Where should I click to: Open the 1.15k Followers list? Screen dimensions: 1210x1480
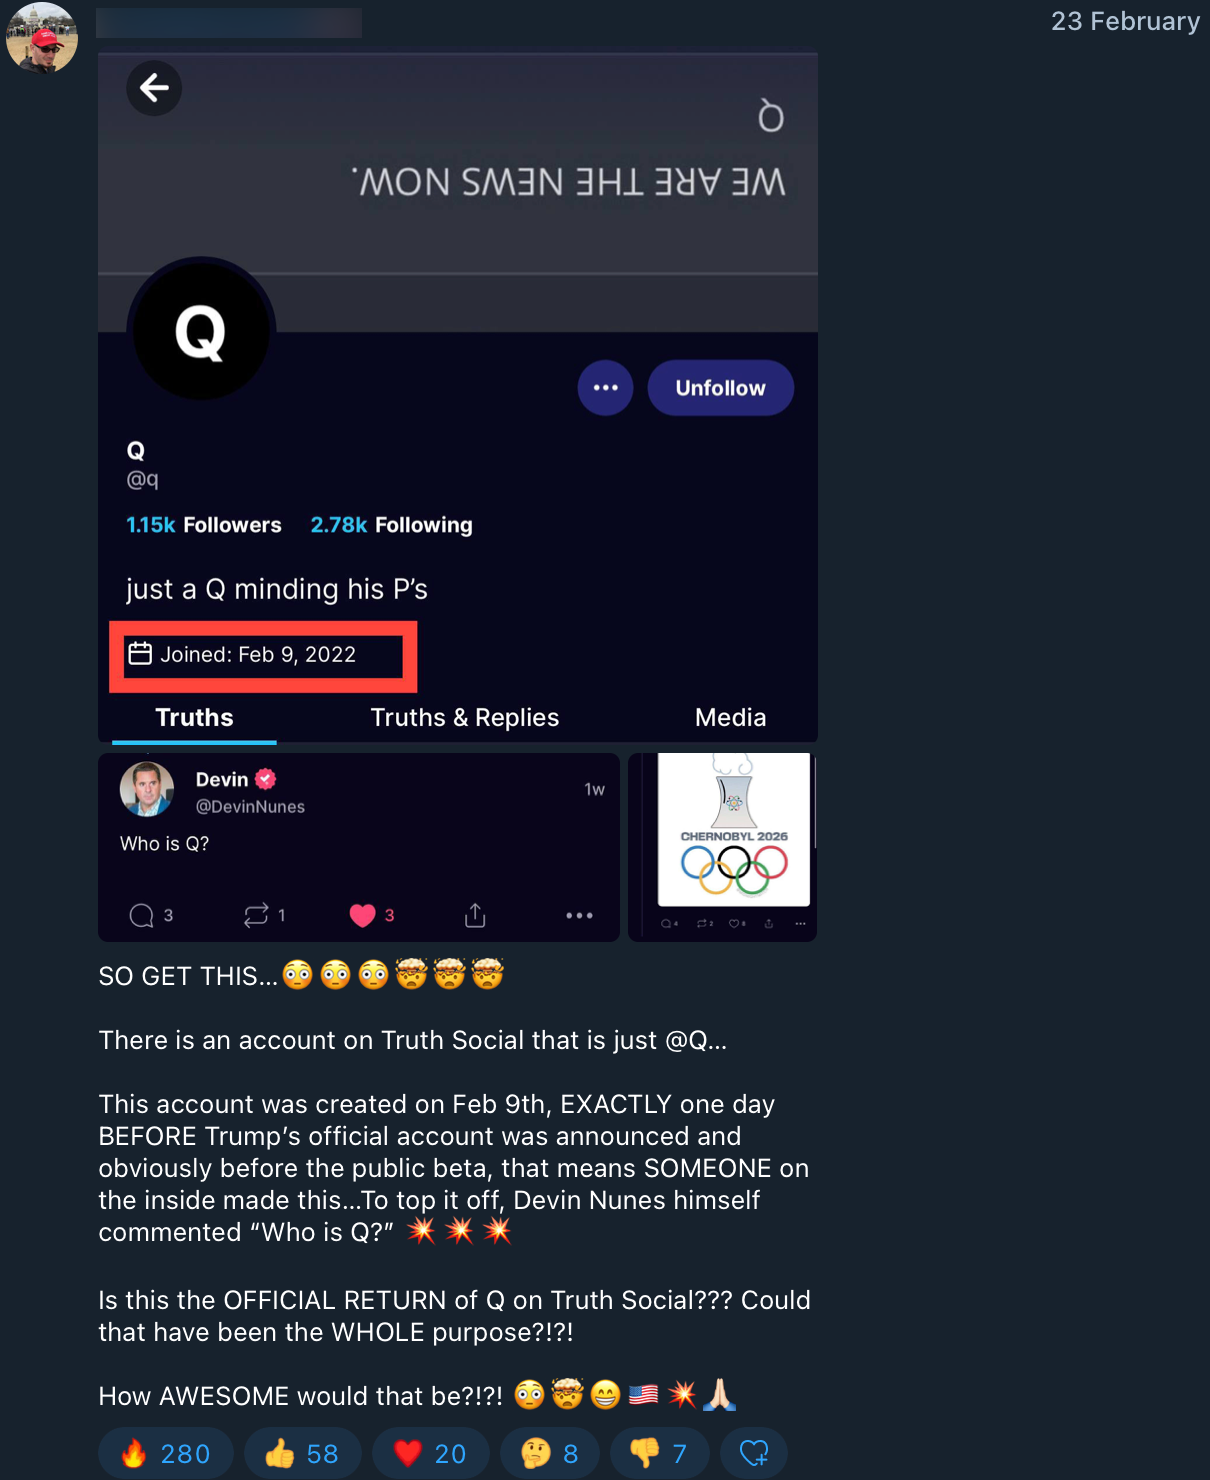[204, 525]
